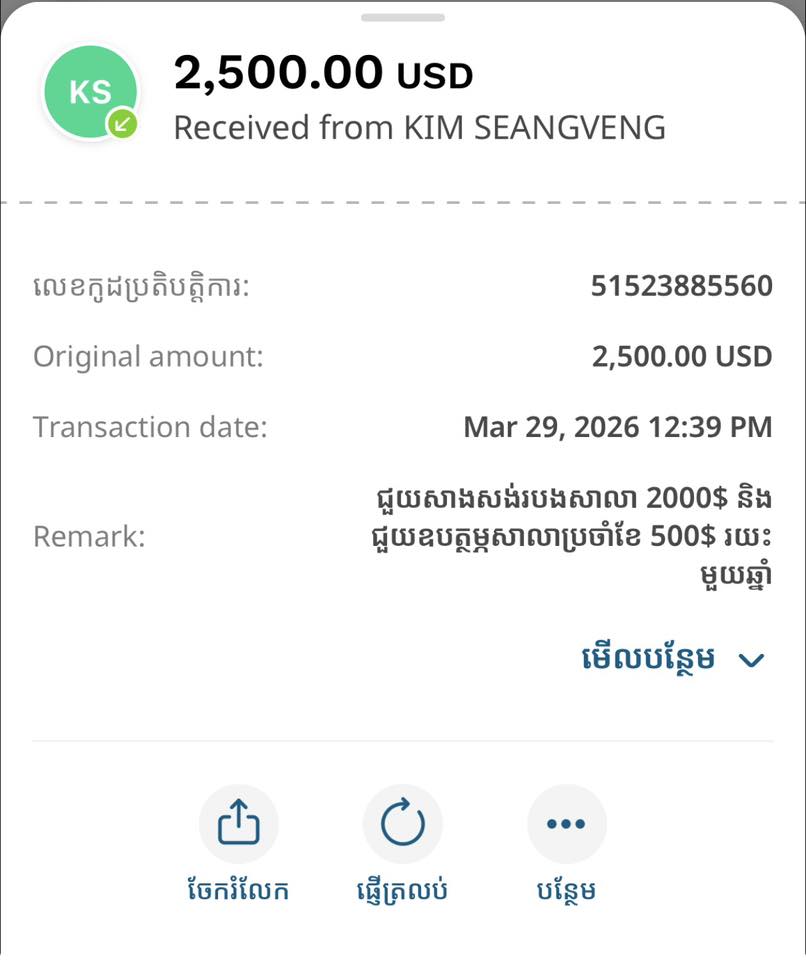The width and height of the screenshot is (806, 960).
Task: Click the Khmer remark message text
Action: 571,537
